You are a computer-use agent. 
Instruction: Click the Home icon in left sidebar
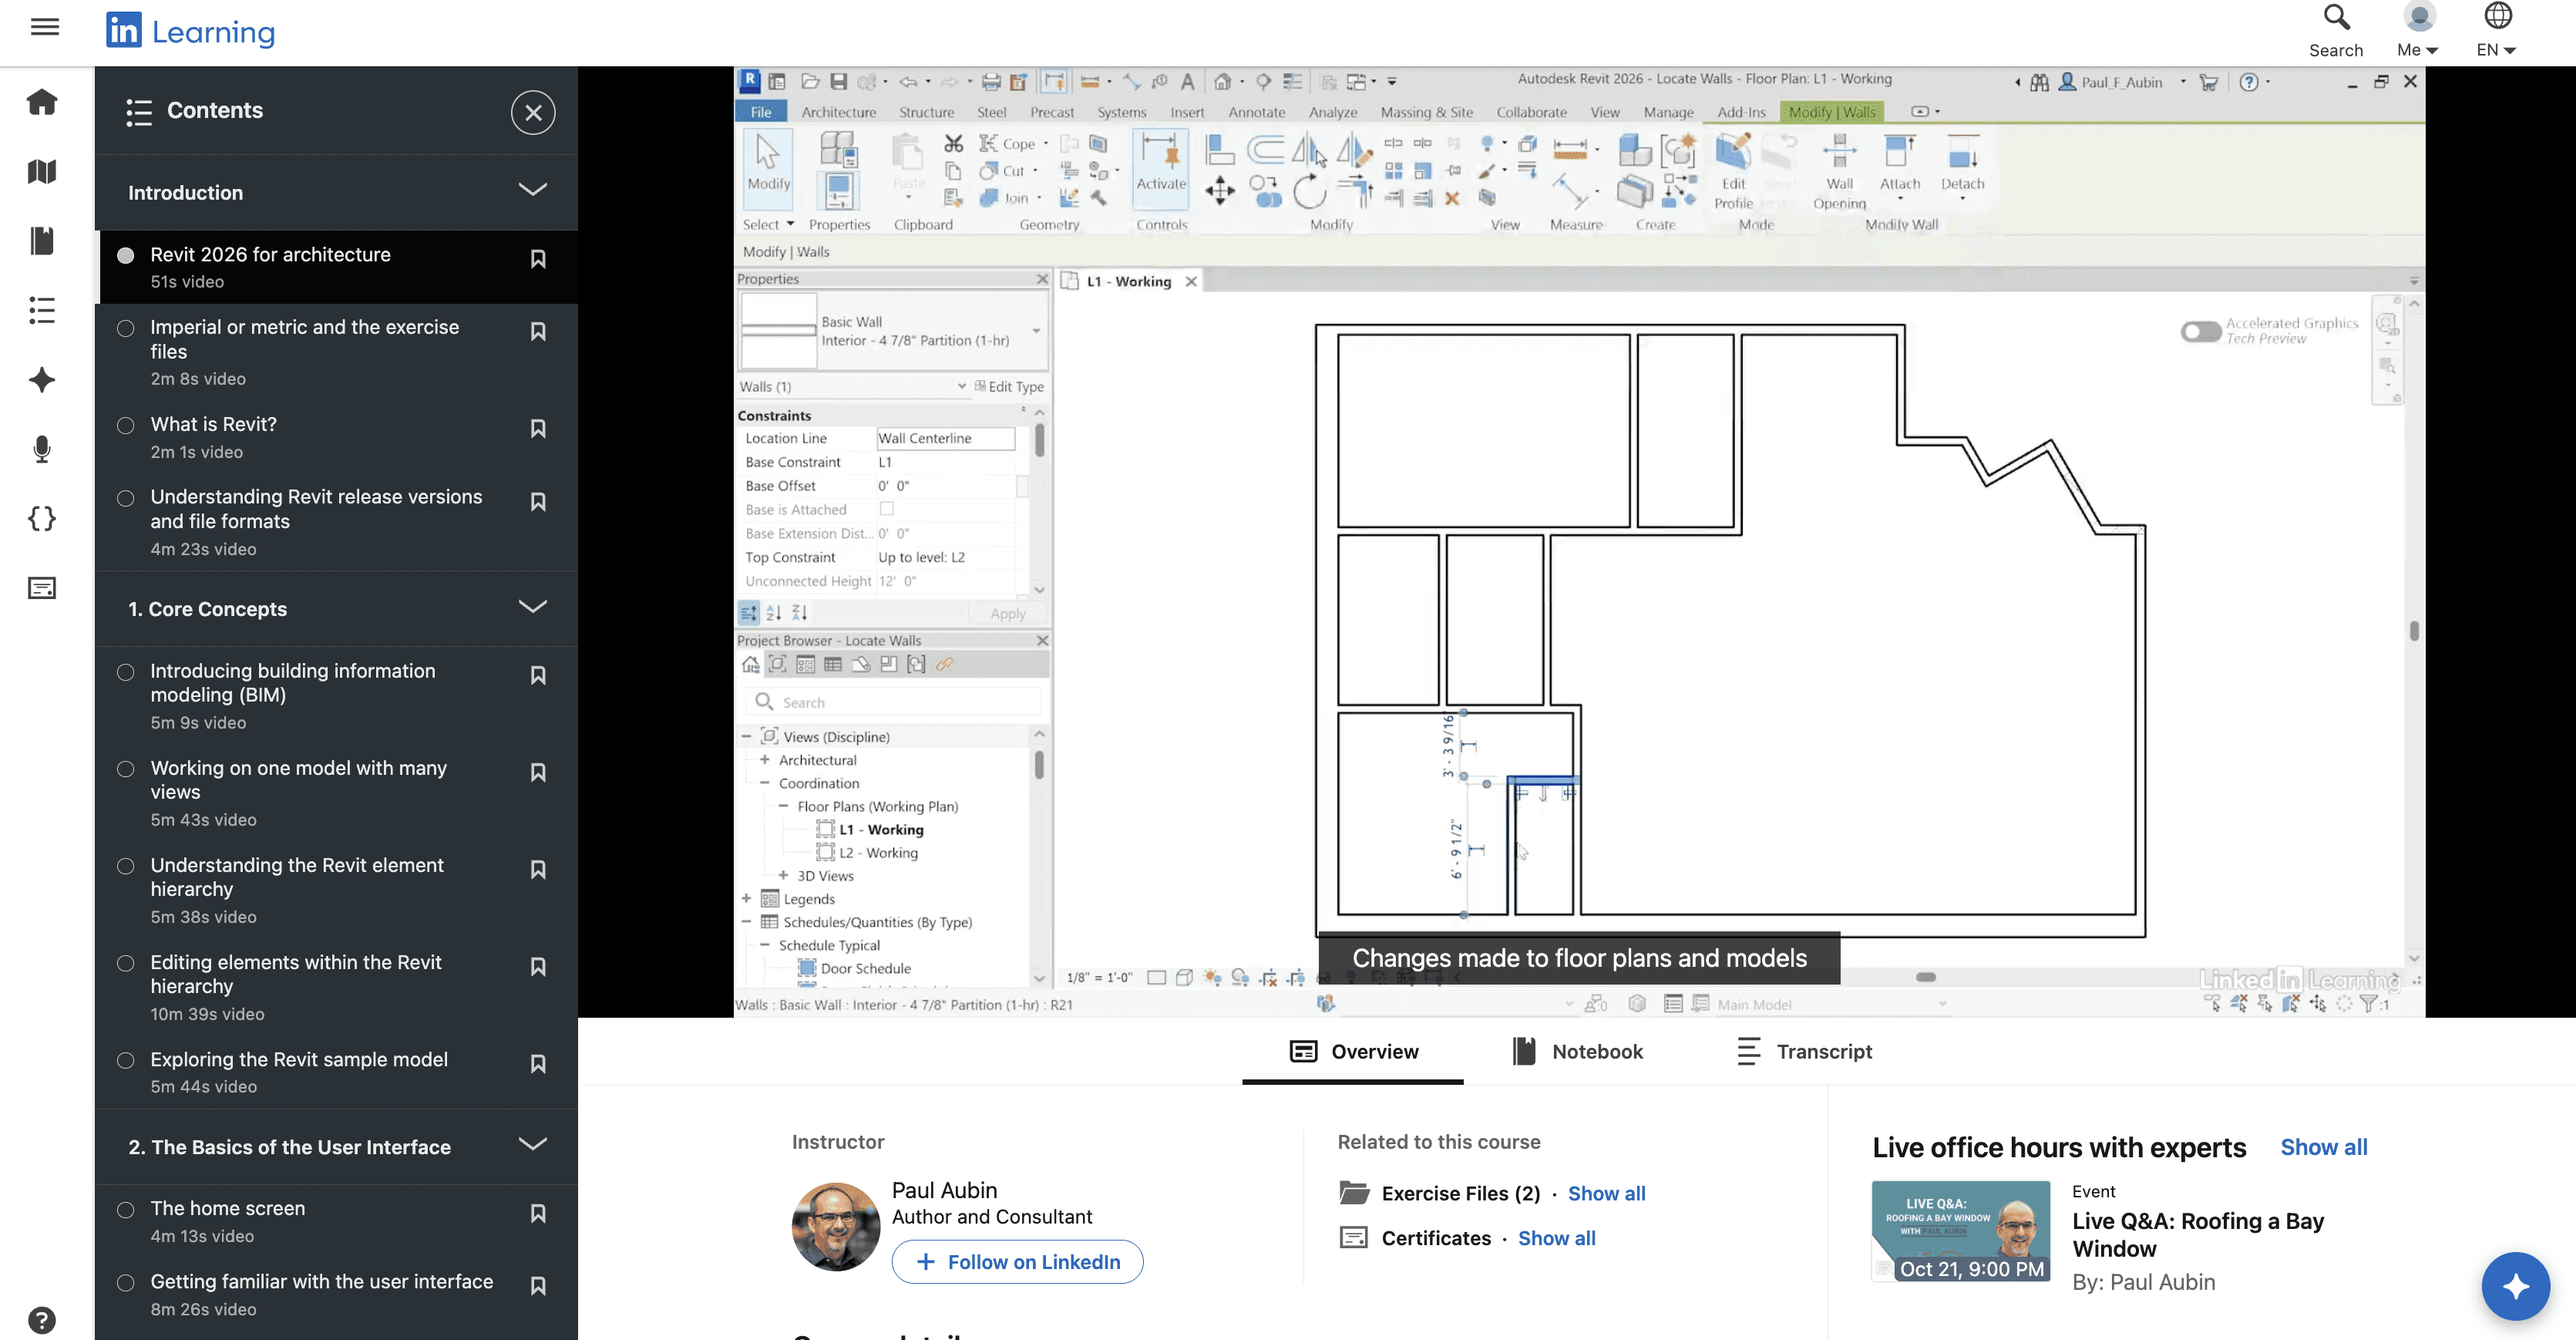coord(42,102)
